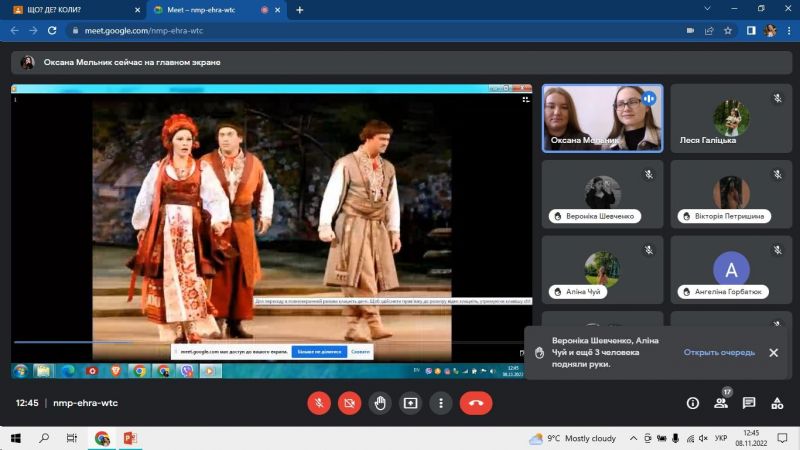Open the three-dot more options menu
800x450 pixels.
pos(441,403)
